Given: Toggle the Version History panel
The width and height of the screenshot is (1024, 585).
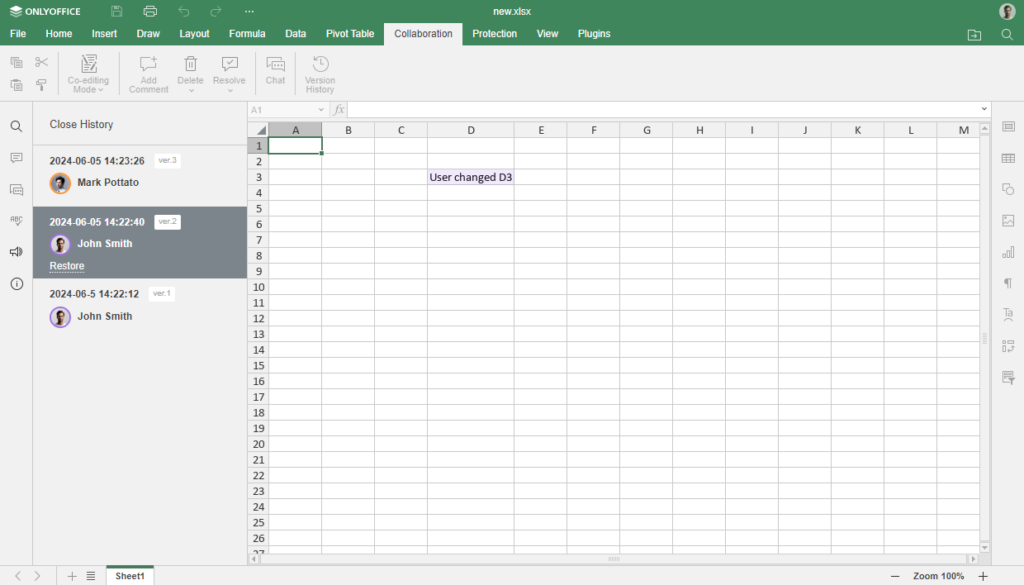Looking at the screenshot, I should [x=319, y=73].
